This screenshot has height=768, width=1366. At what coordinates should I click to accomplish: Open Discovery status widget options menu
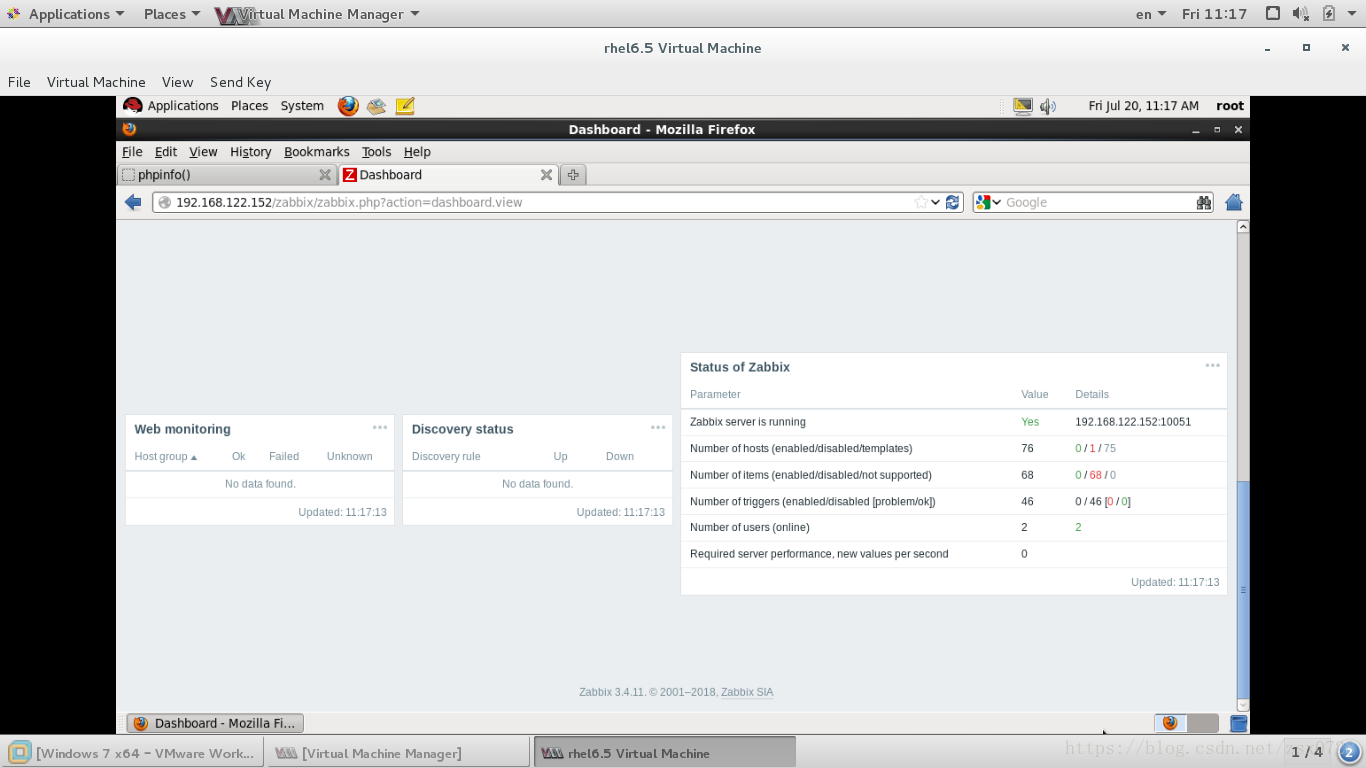tap(658, 427)
